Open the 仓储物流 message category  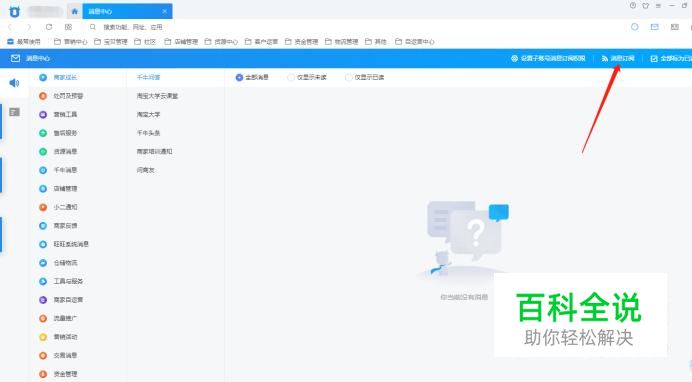[65, 262]
